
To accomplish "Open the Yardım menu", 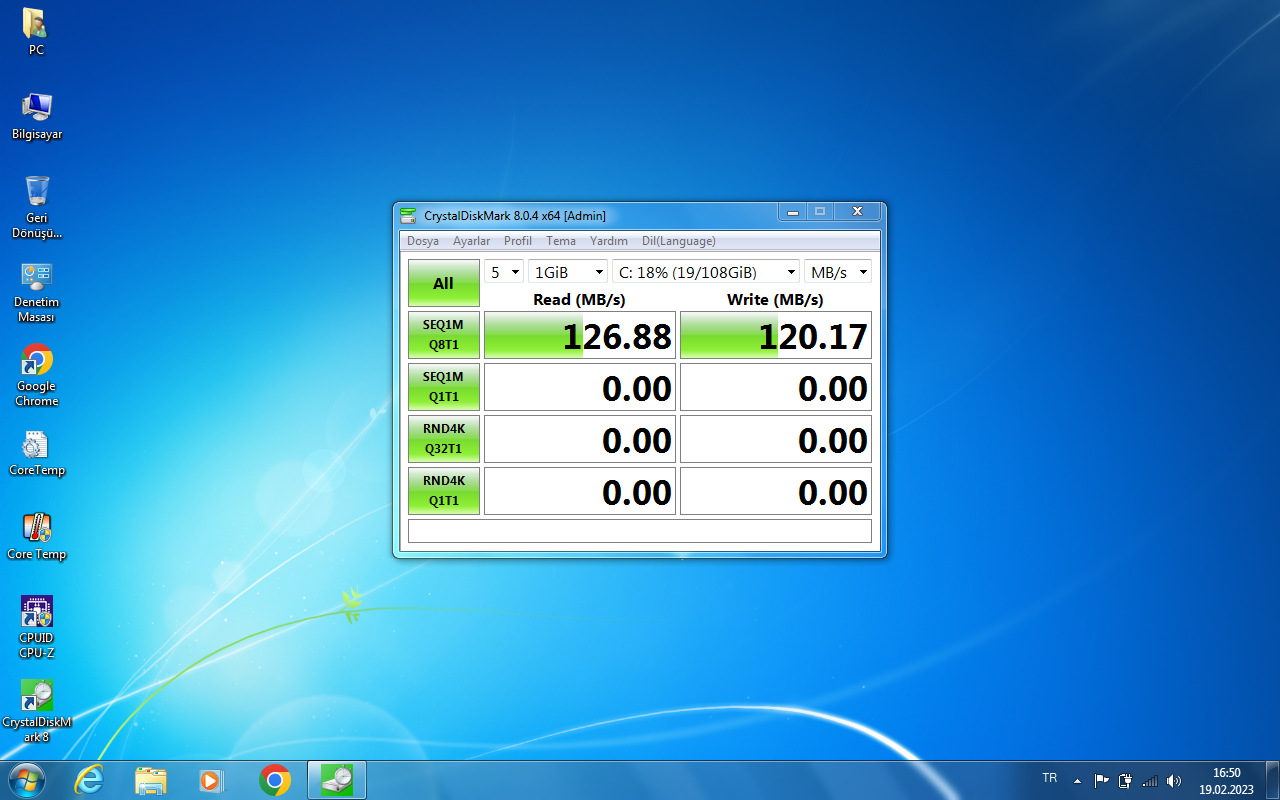I will (x=609, y=241).
